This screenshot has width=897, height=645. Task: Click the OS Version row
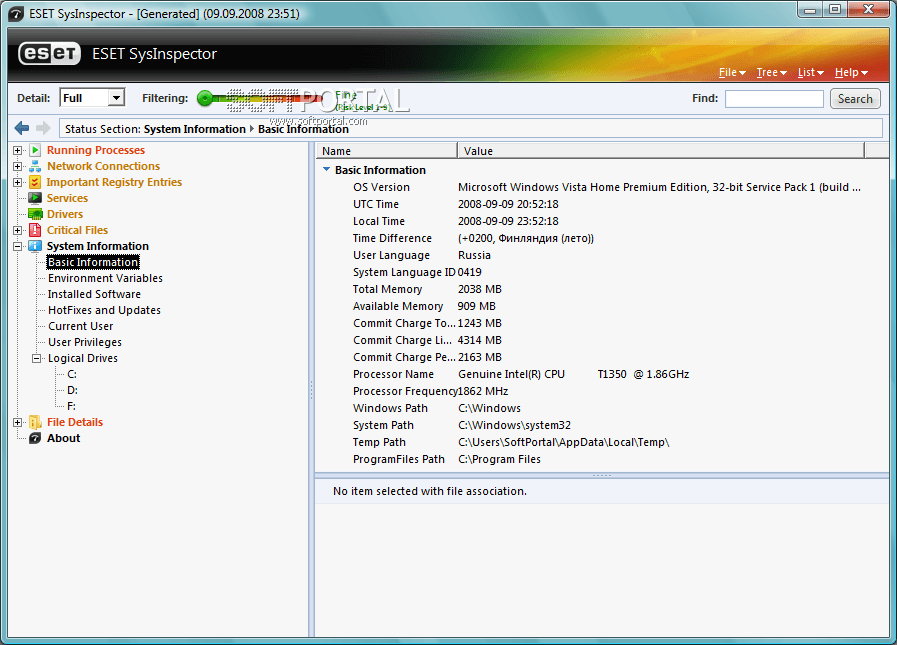(601, 187)
